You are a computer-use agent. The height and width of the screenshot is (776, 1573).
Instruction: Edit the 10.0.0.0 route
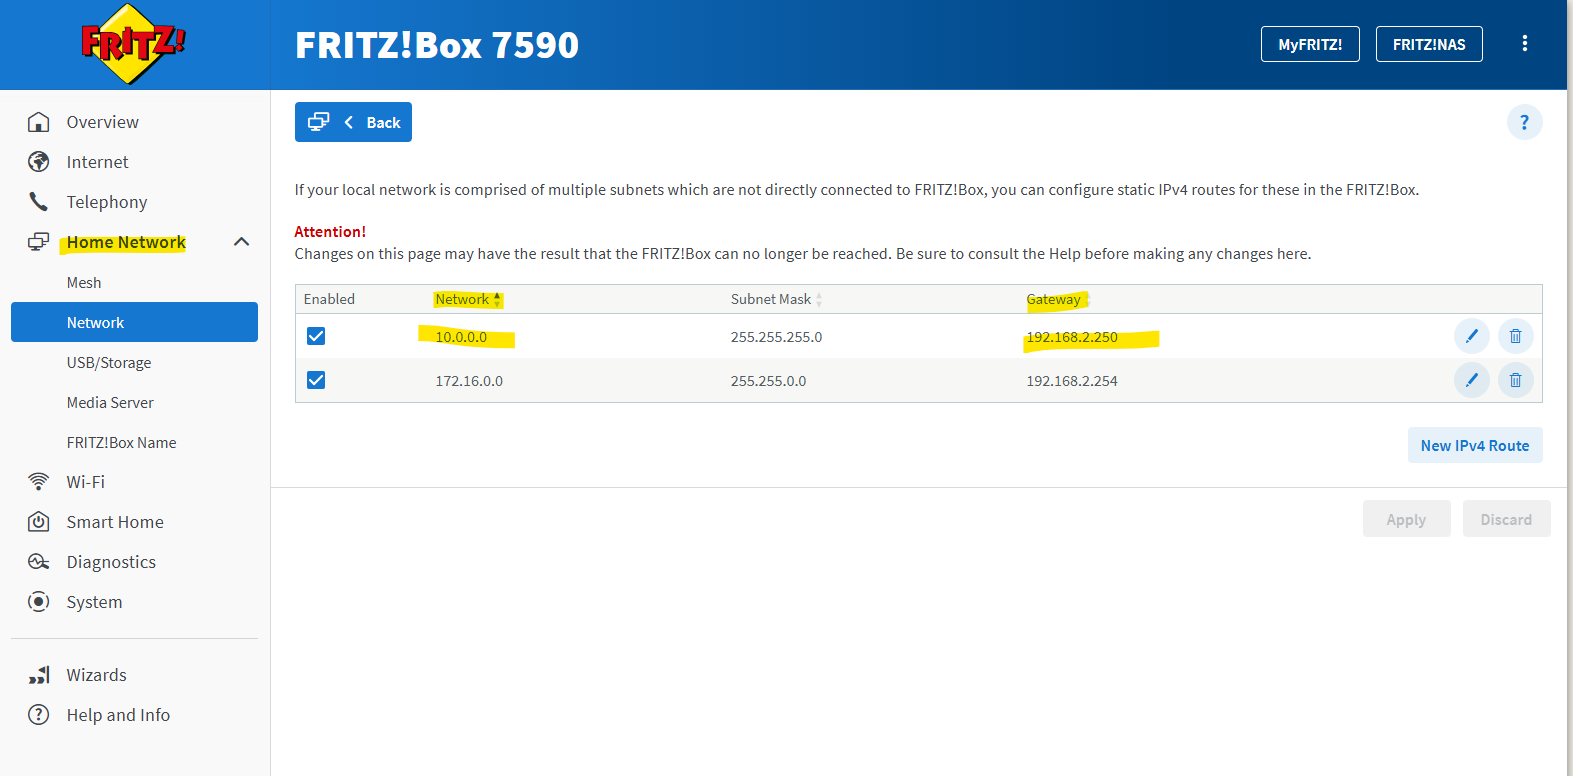1472,337
